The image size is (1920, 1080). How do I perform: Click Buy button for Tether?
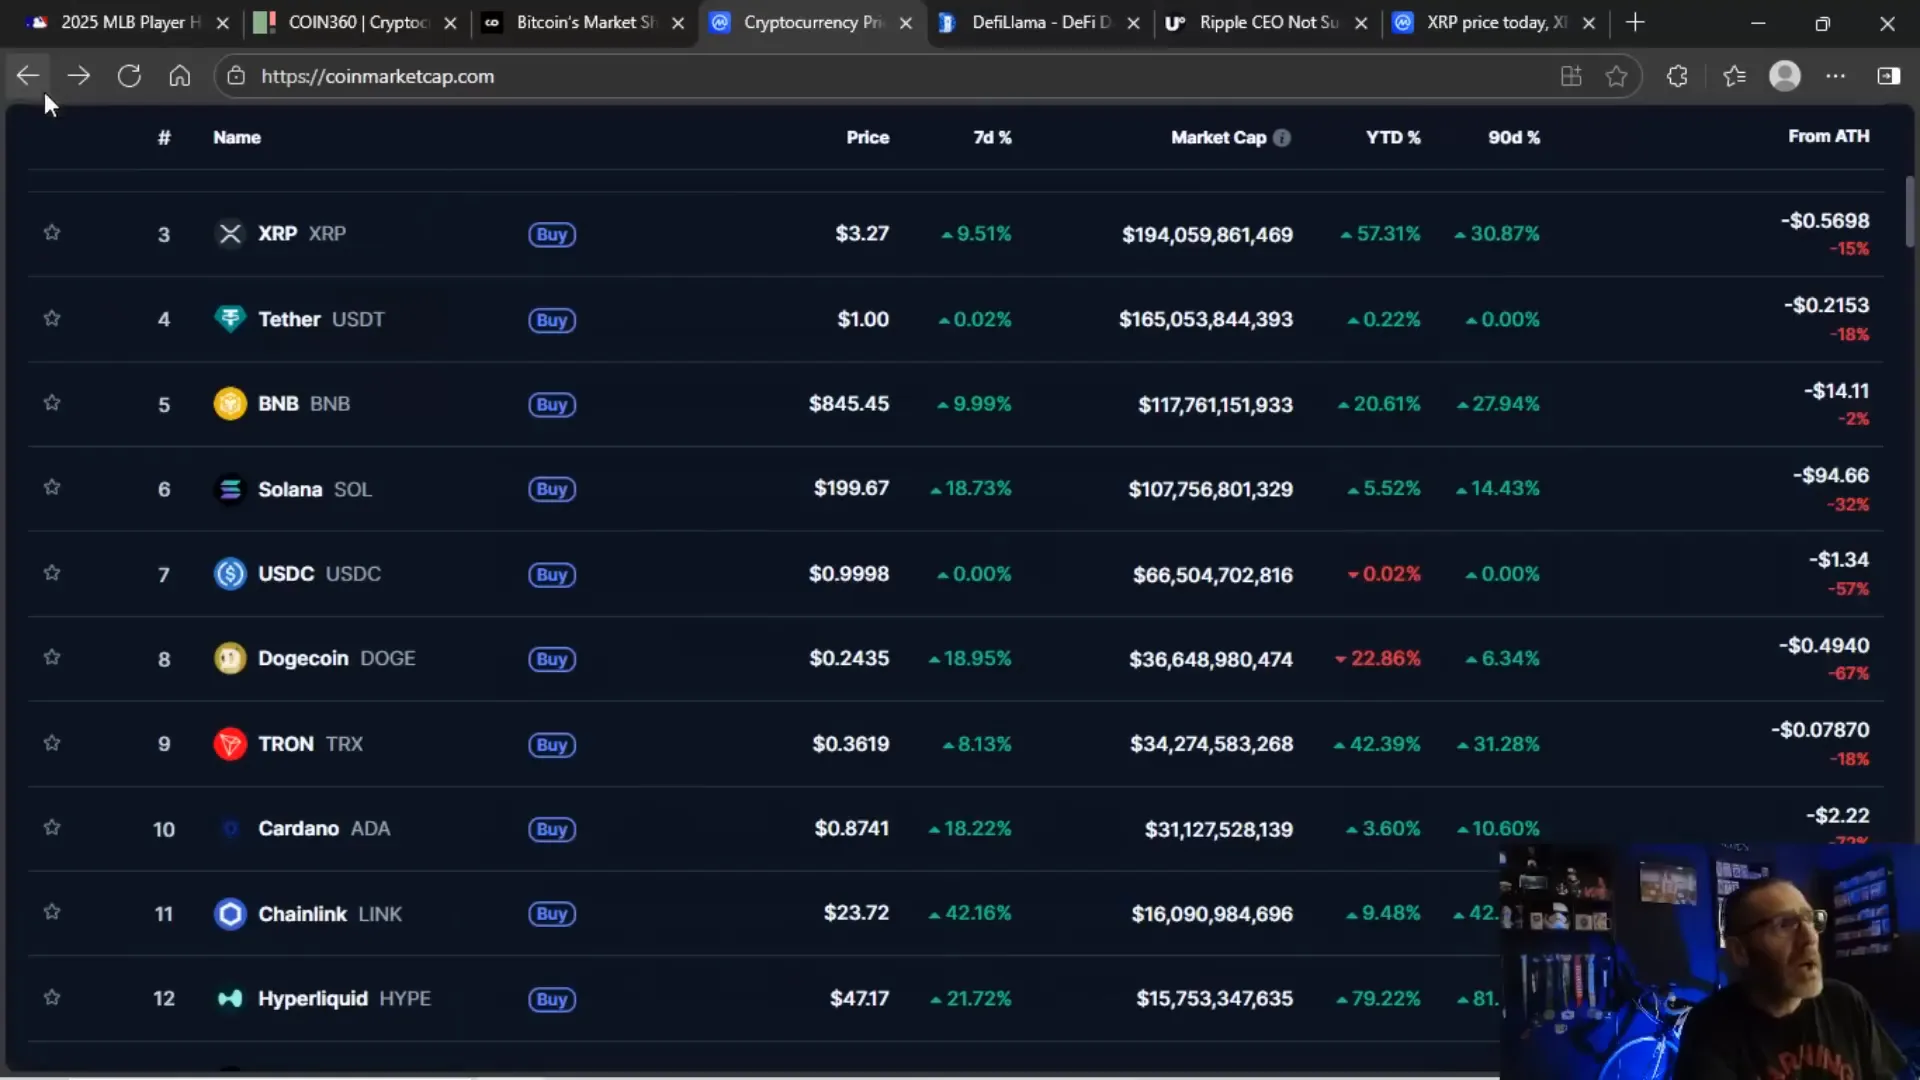[552, 321]
